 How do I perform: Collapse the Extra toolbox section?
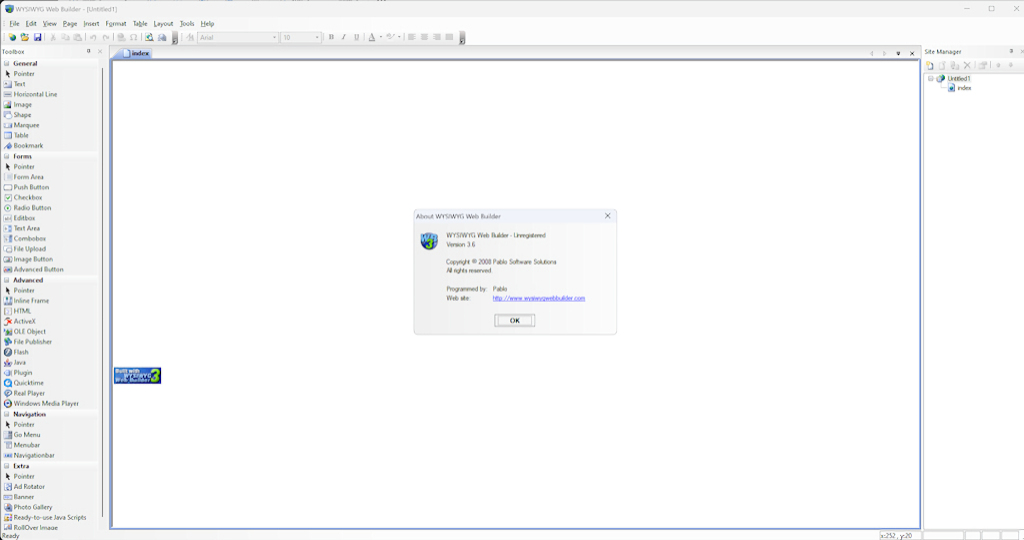point(7,466)
